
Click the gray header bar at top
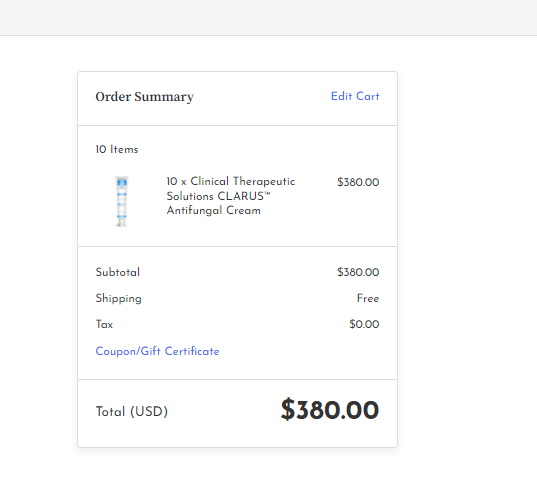pyautogui.click(x=268, y=17)
